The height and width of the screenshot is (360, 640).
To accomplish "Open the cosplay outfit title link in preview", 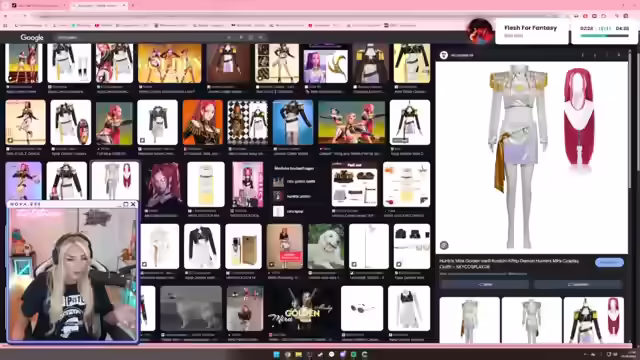I will pos(509,264).
